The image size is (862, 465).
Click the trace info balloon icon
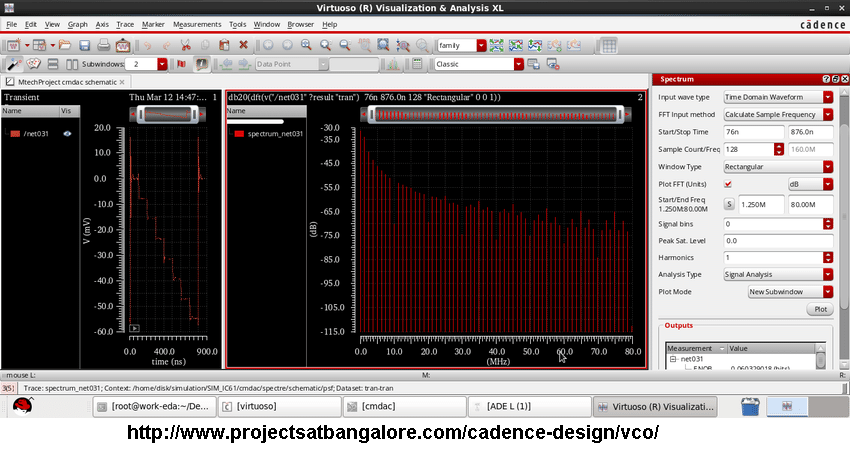[202, 64]
